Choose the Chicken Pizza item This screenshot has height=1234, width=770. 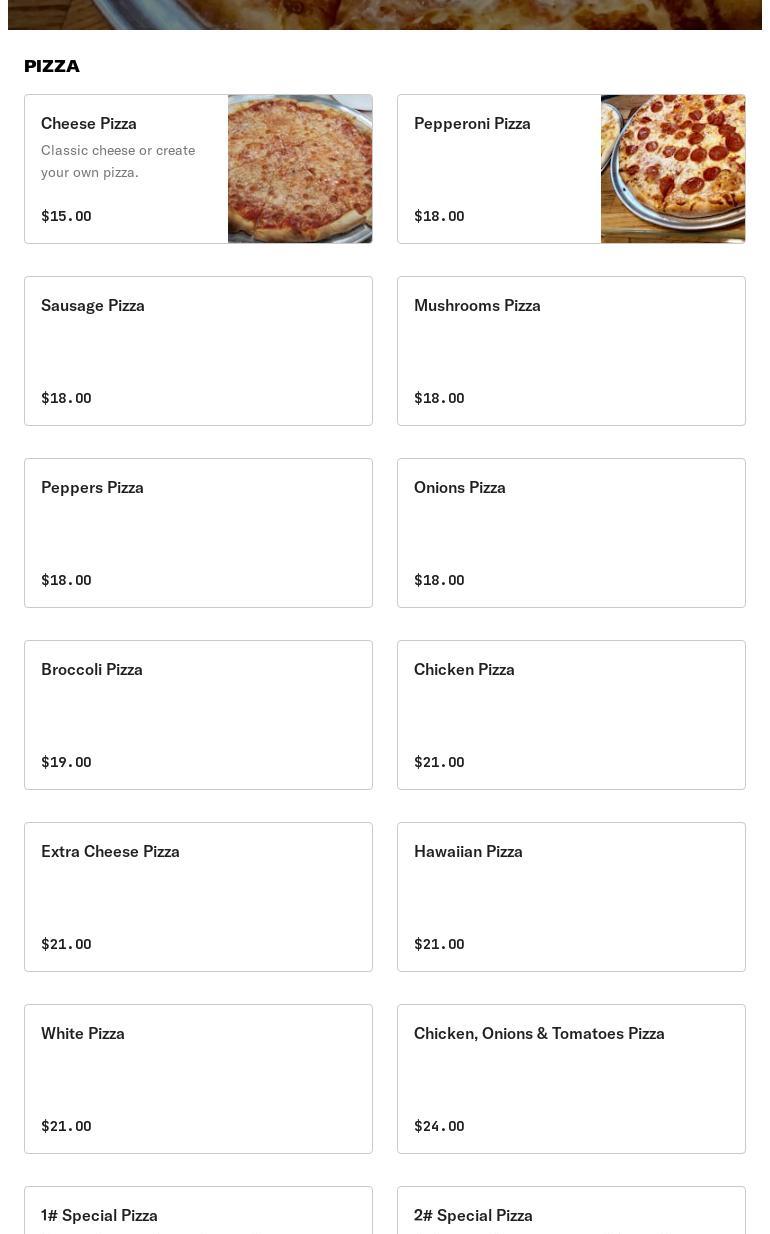[x=571, y=715]
